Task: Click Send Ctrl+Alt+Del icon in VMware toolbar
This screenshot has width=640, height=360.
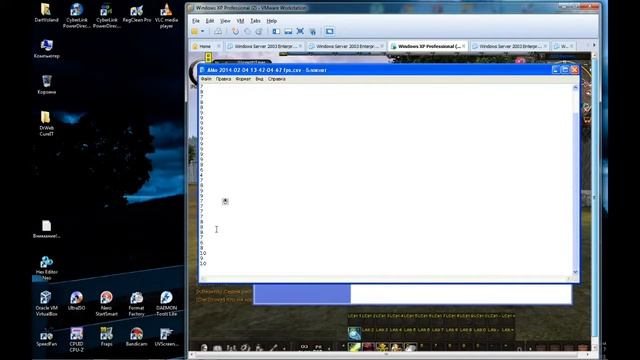Action: pos(218,31)
